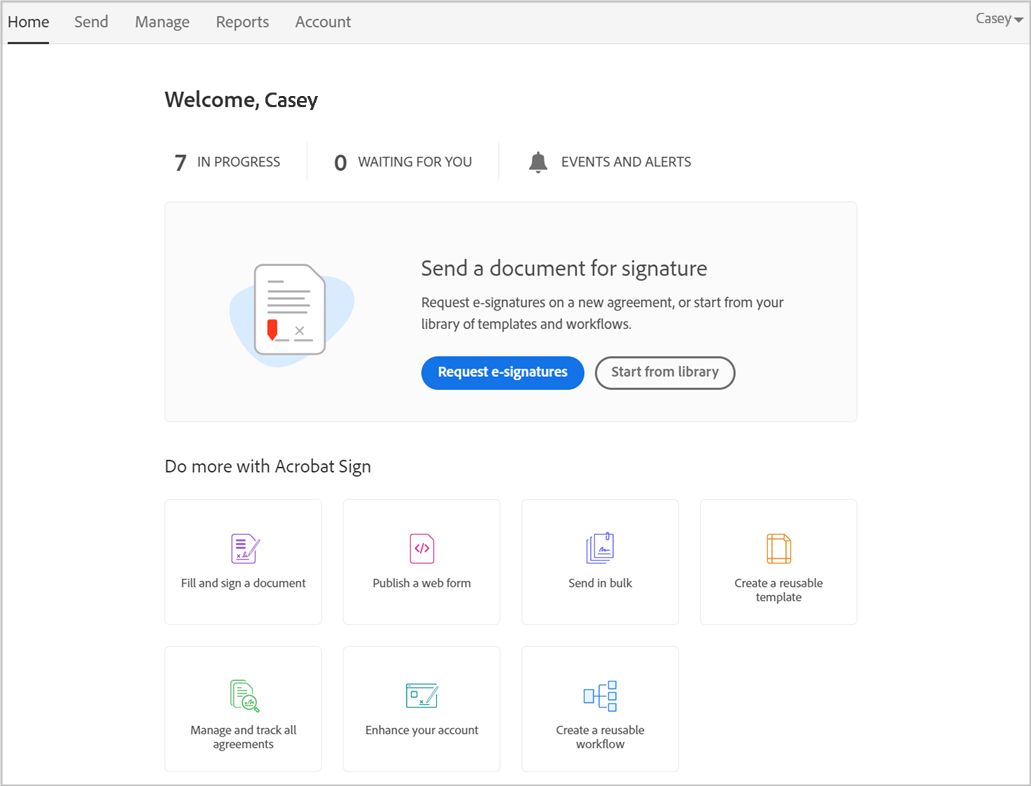View the 7 In Progress agreements

[228, 162]
